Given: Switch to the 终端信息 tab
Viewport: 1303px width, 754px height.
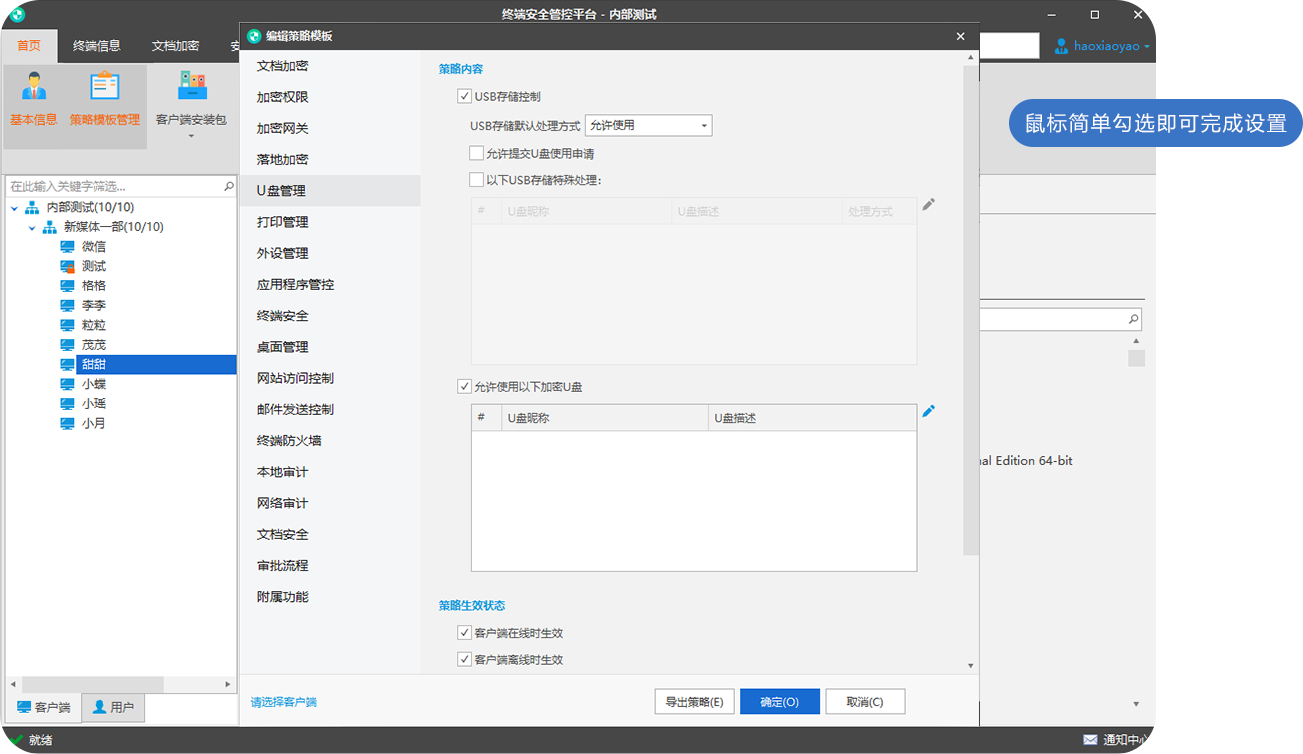Looking at the screenshot, I should tap(97, 46).
